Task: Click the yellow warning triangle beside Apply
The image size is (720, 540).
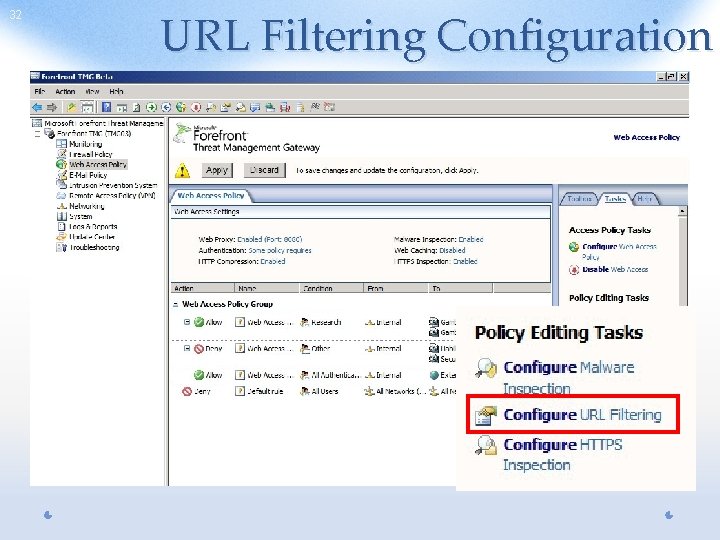Action: 182,170
